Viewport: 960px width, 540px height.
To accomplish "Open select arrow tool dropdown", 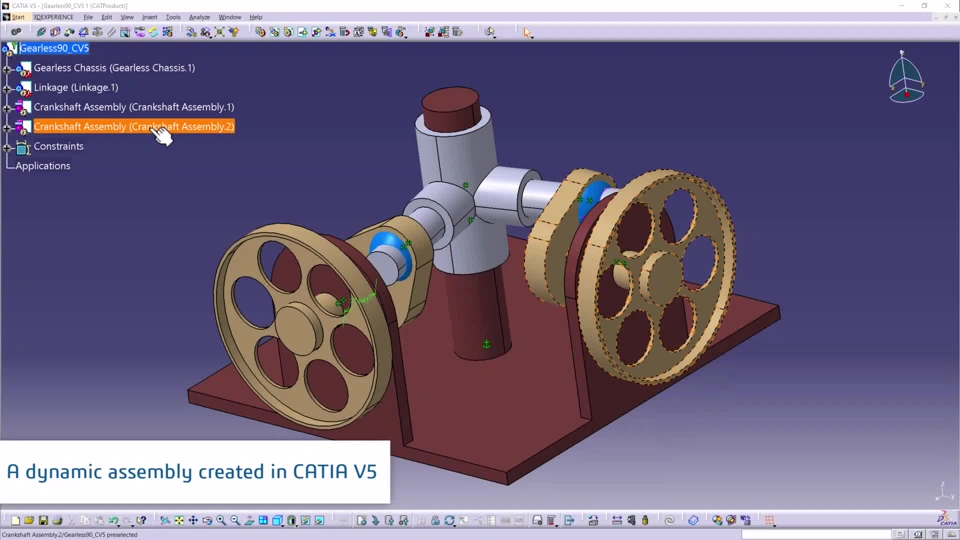I will click(532, 36).
